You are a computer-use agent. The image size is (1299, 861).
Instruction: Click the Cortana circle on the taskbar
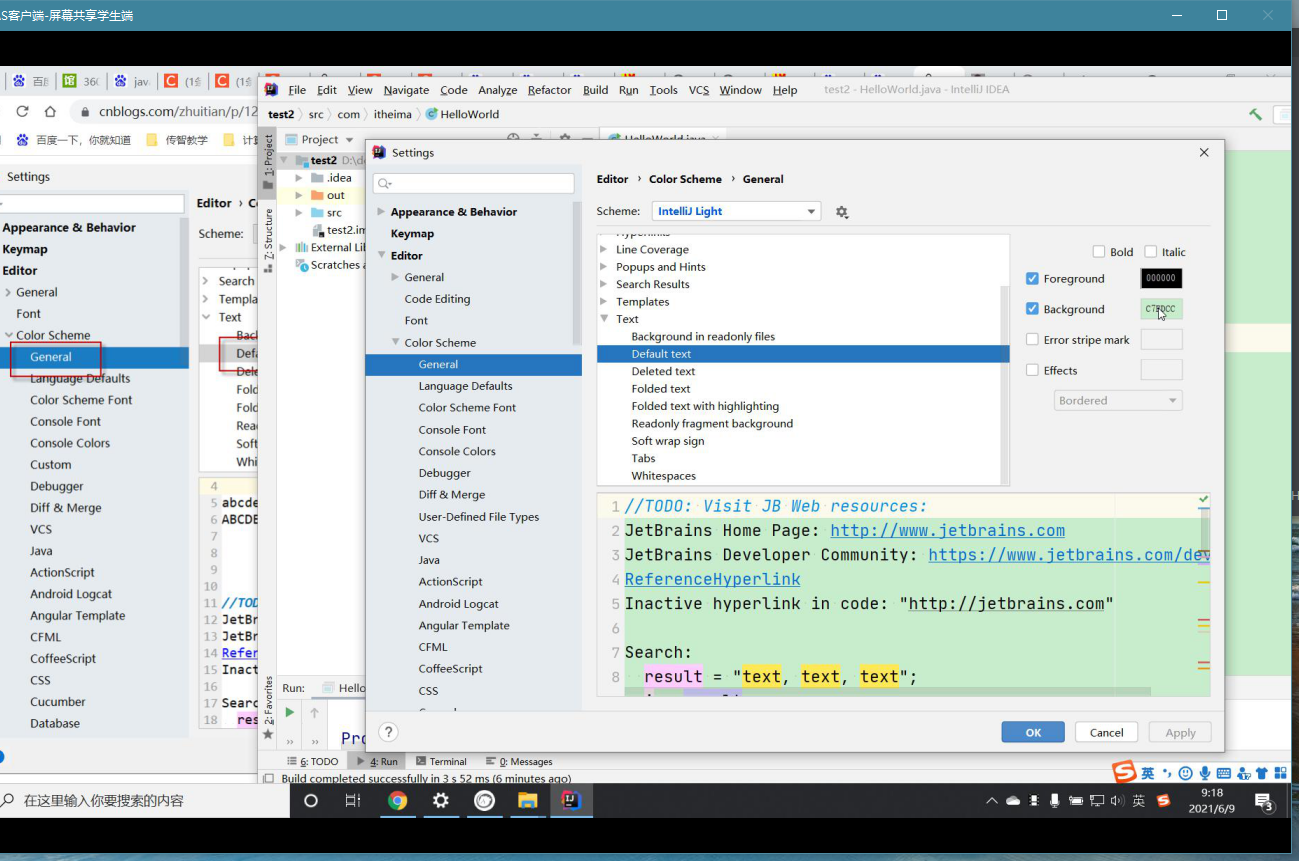pos(310,800)
